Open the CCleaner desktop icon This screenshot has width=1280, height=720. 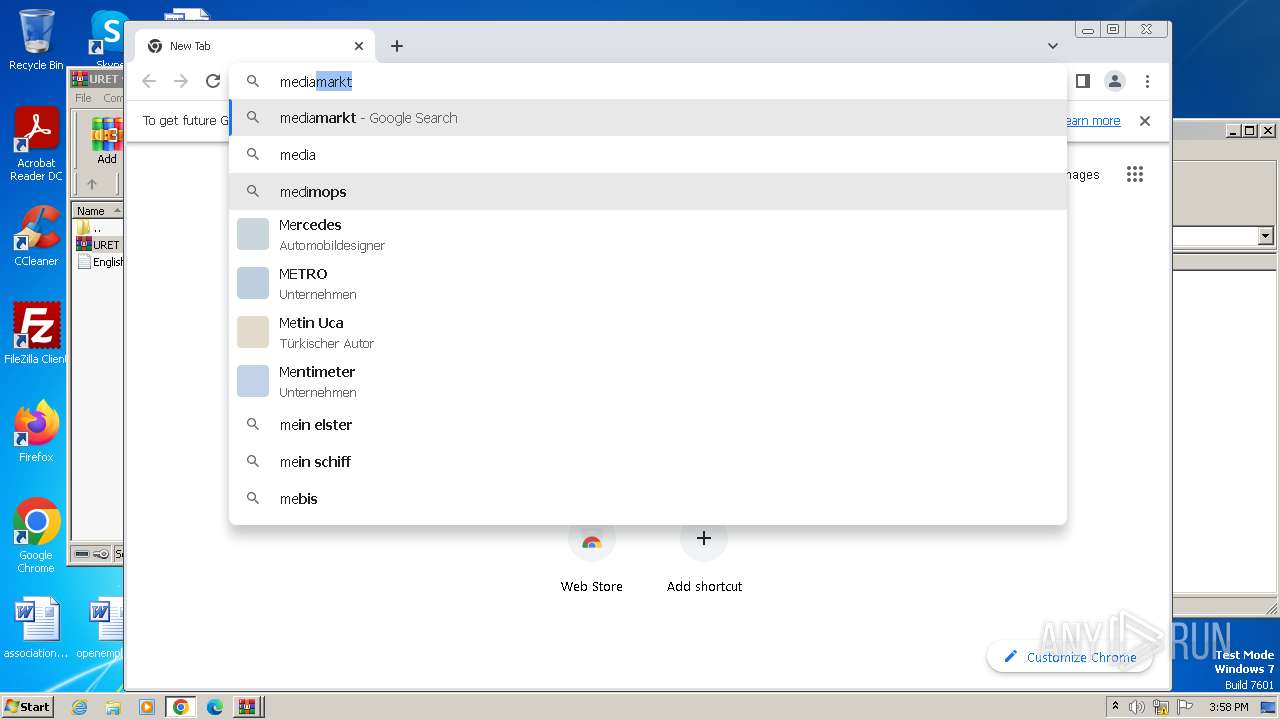(36, 236)
